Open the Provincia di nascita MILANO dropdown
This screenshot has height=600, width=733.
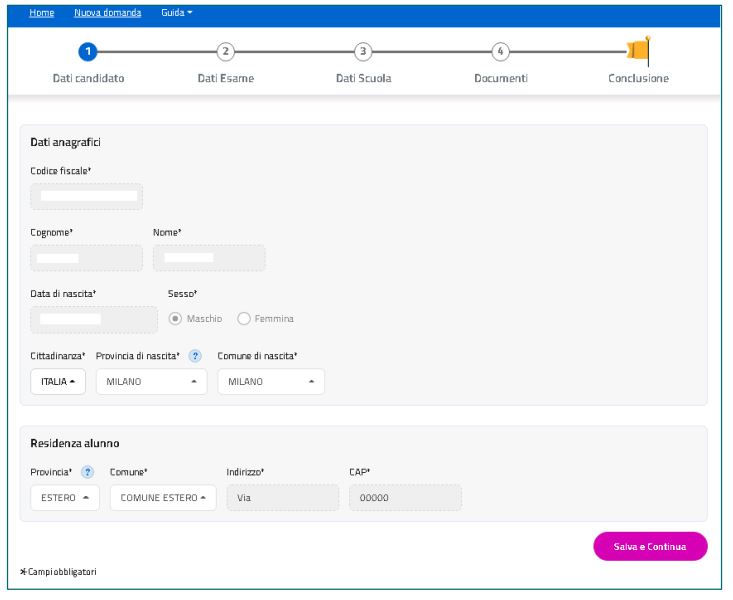pyautogui.click(x=151, y=382)
